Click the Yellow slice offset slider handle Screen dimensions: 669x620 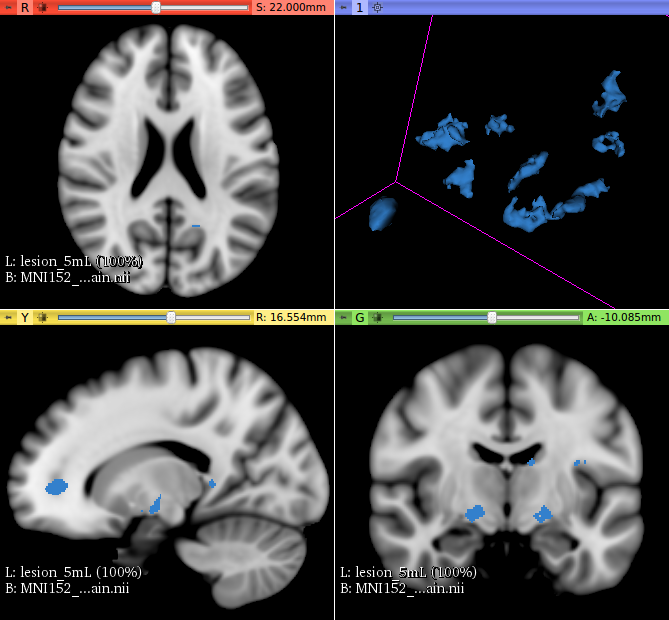coord(171,317)
